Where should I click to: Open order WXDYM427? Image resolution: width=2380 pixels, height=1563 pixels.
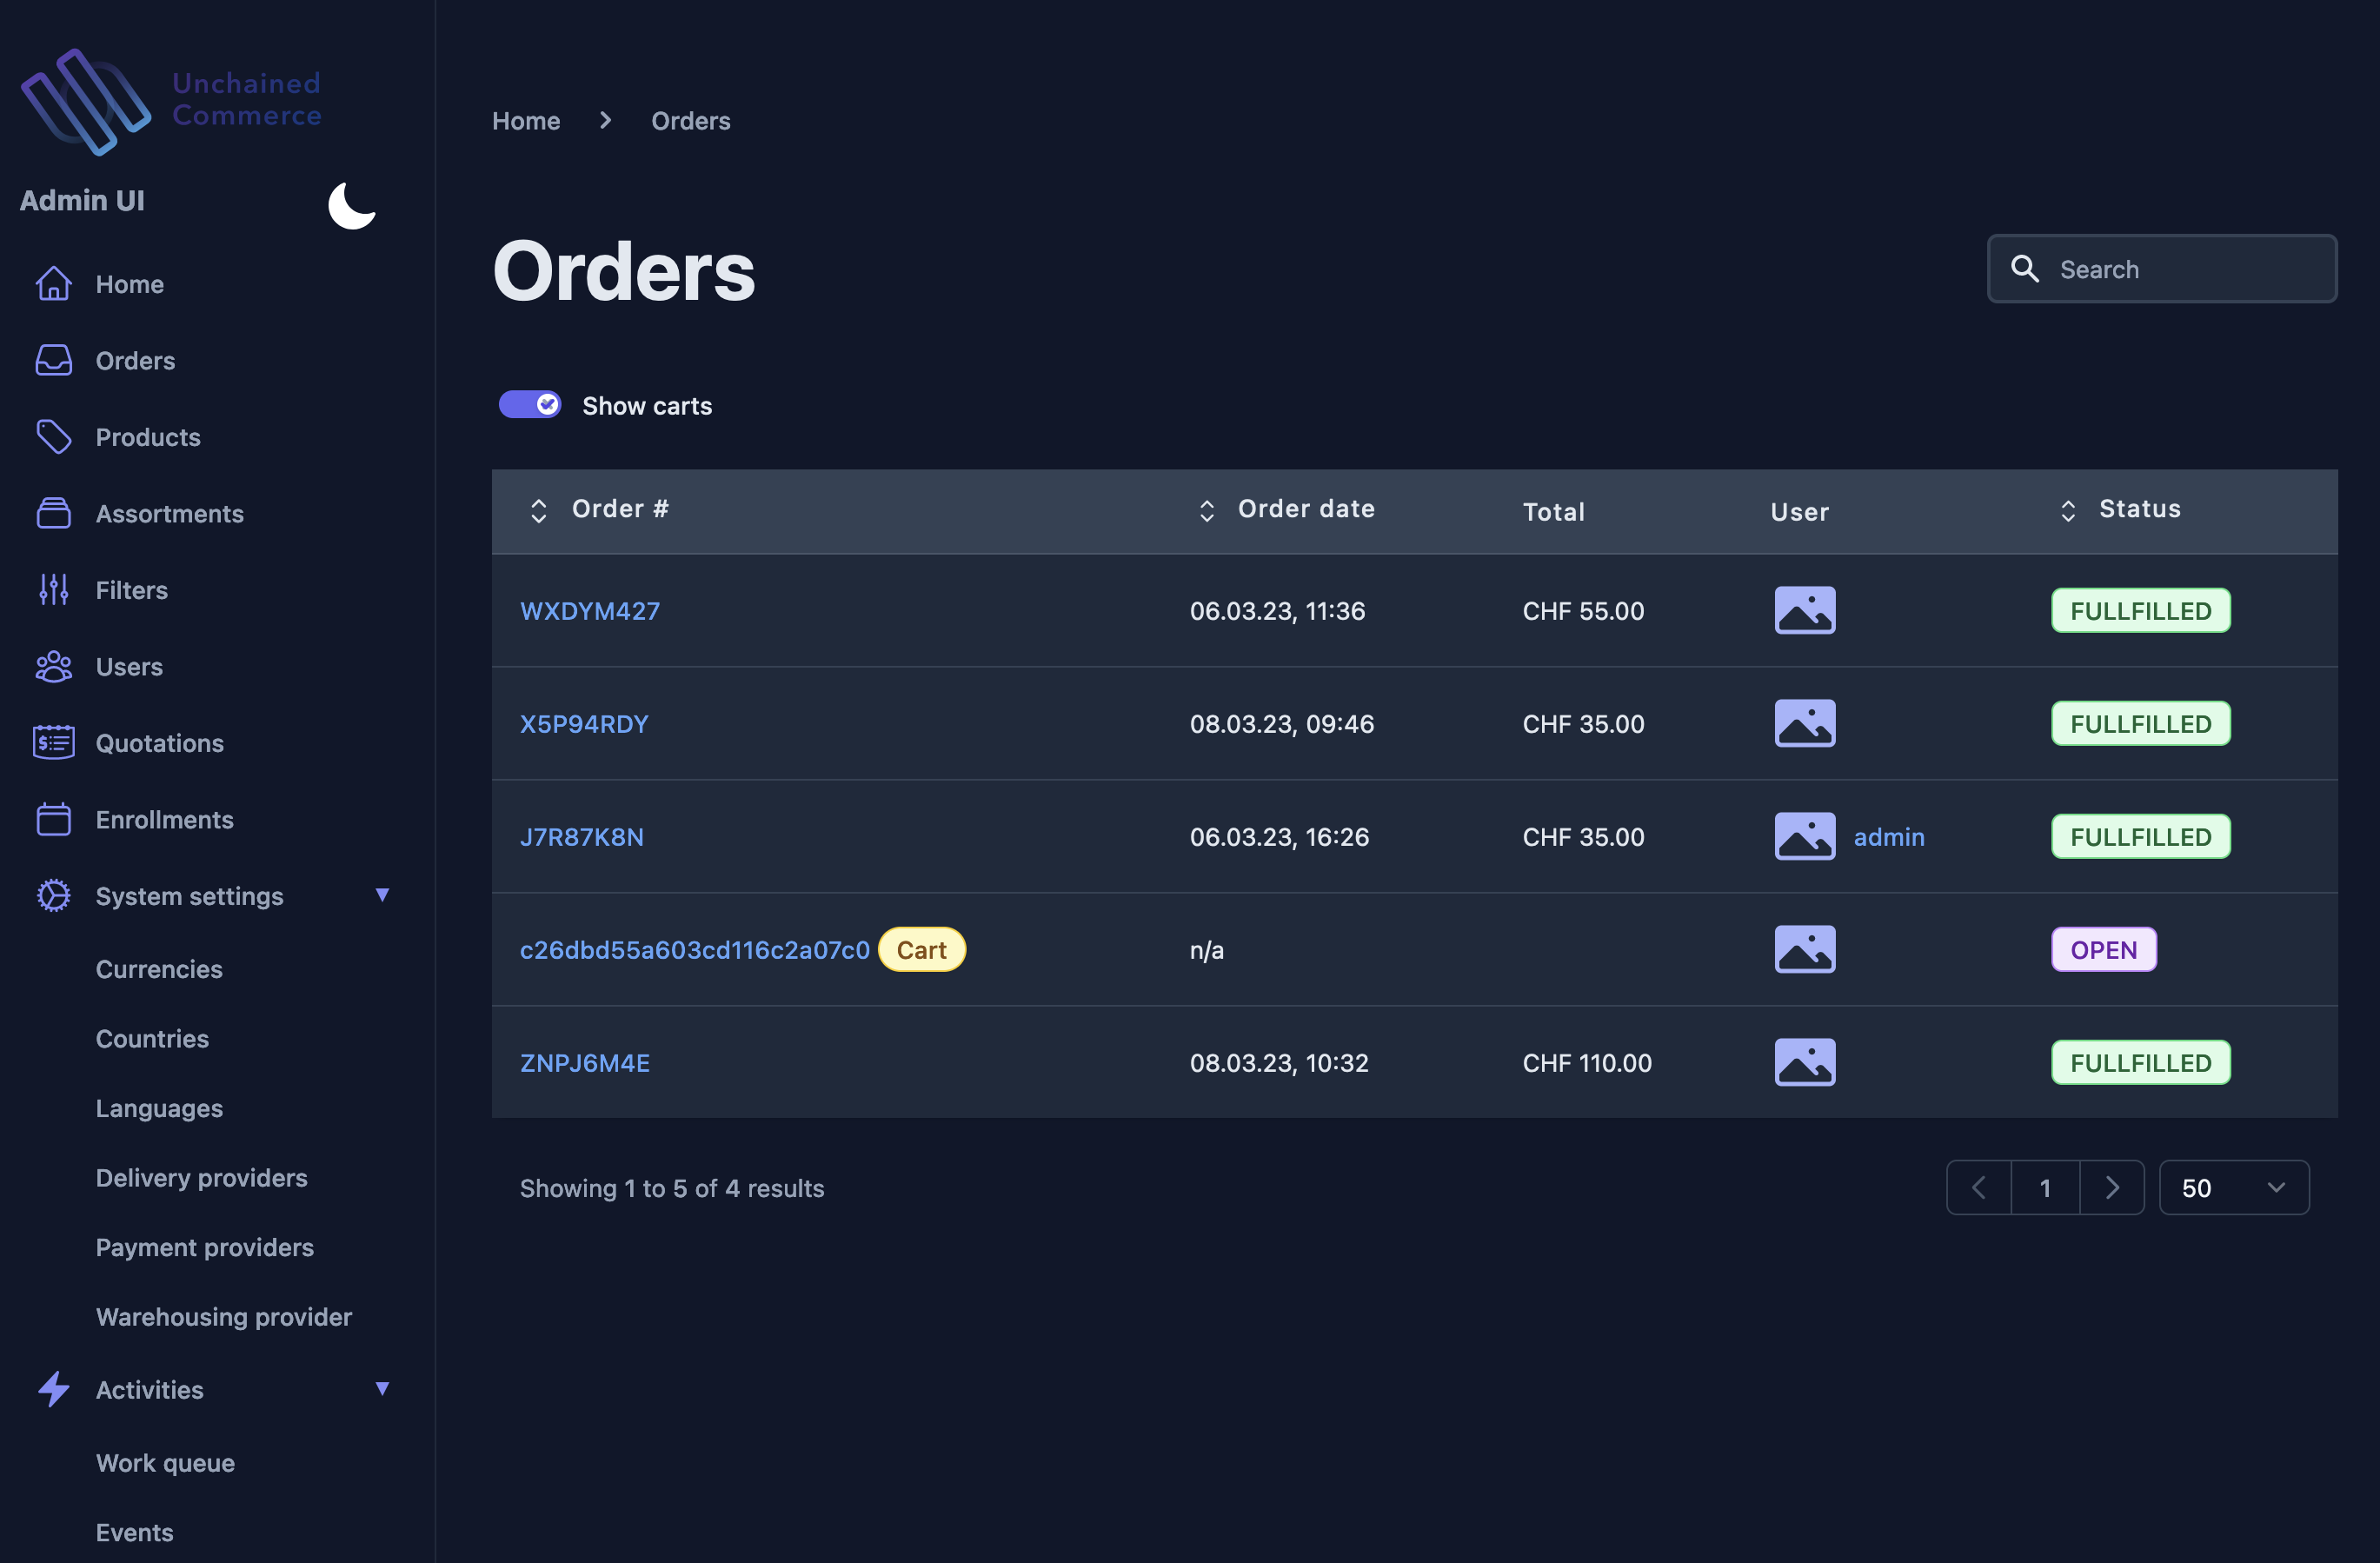[x=590, y=610]
